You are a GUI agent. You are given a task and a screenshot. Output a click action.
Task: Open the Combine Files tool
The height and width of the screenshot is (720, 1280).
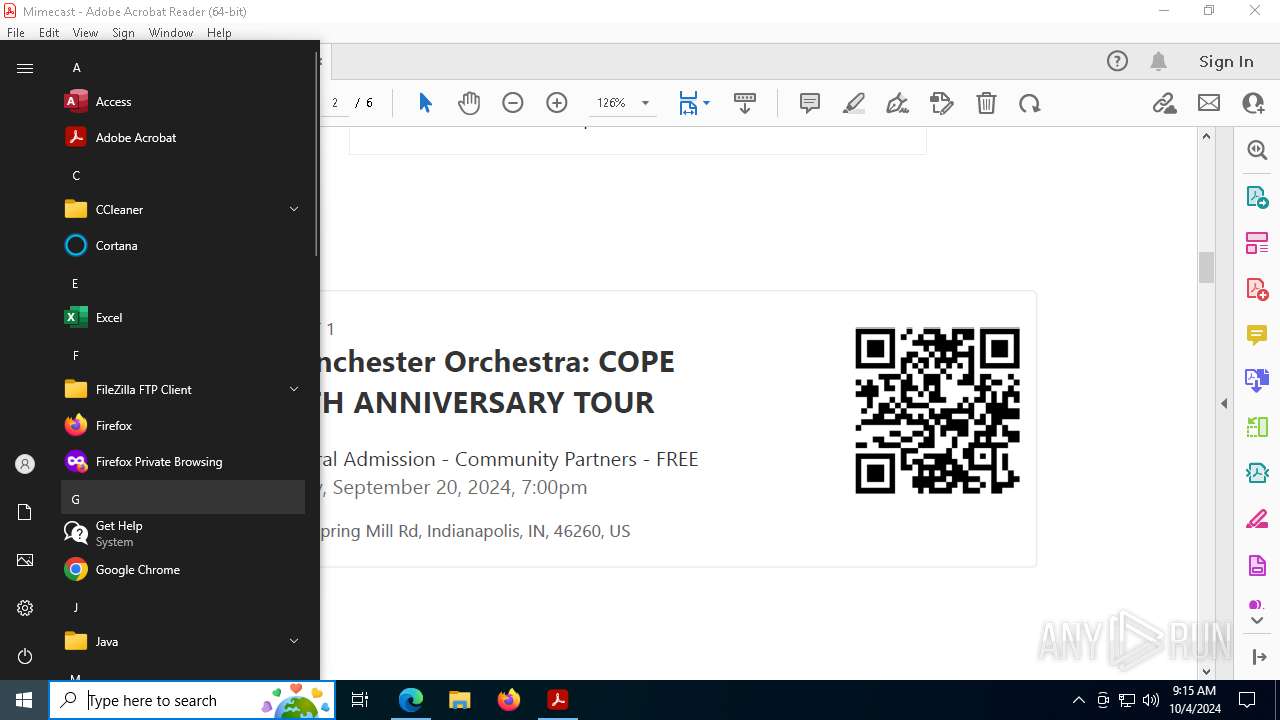[1257, 380]
